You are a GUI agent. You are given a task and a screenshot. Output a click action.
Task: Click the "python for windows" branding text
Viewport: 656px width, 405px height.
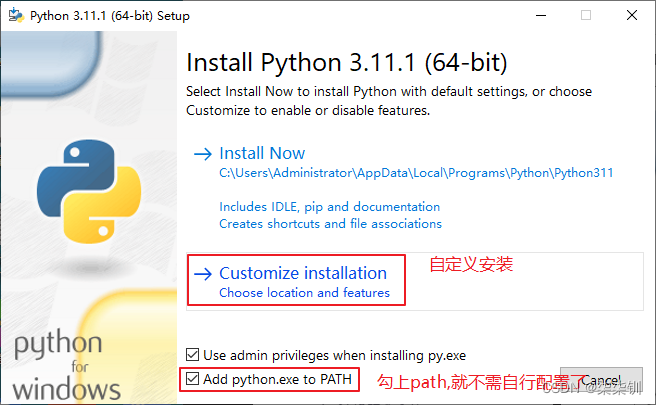[66, 366]
